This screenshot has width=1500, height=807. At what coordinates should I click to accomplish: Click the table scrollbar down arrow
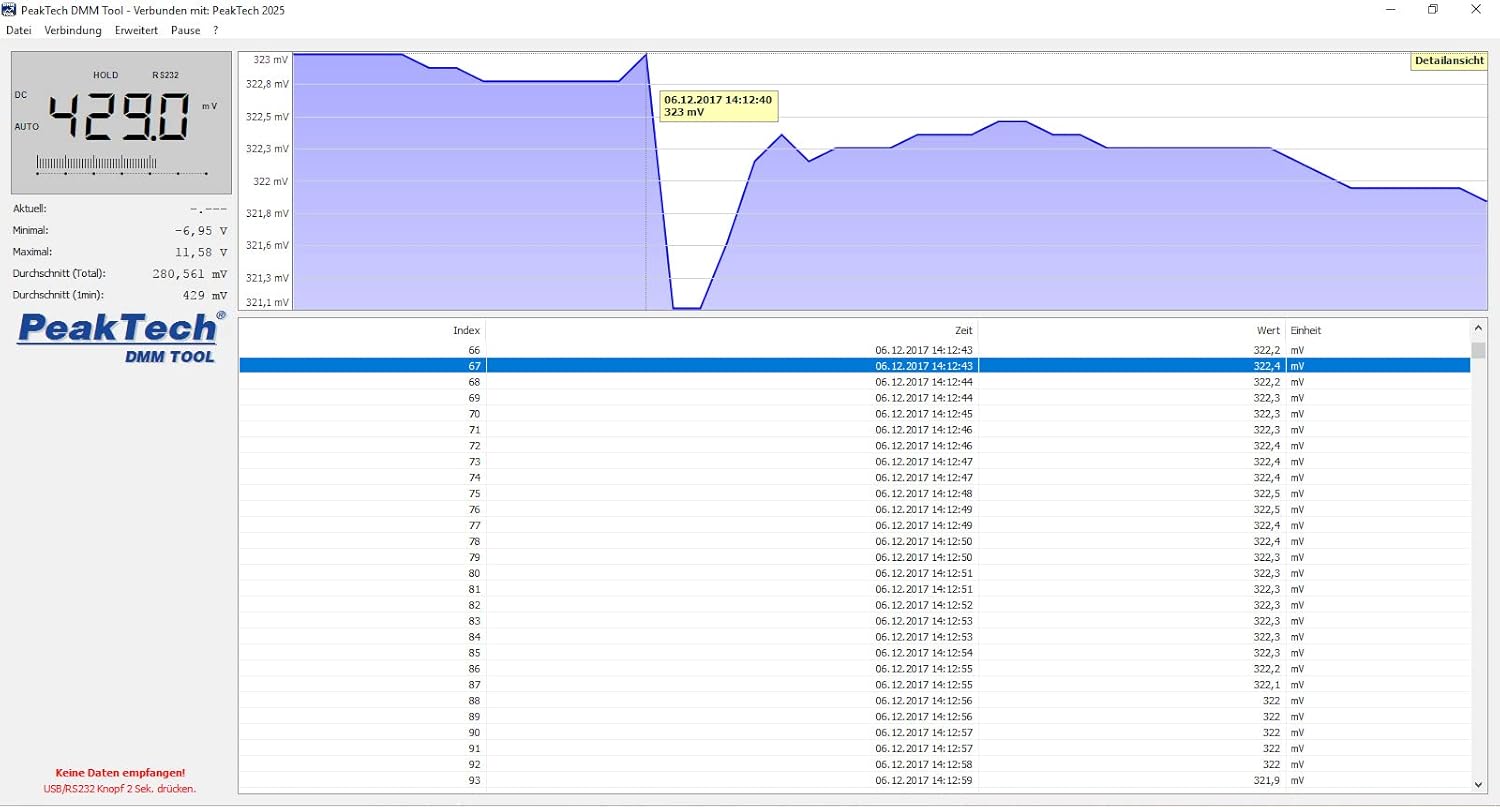[1478, 785]
